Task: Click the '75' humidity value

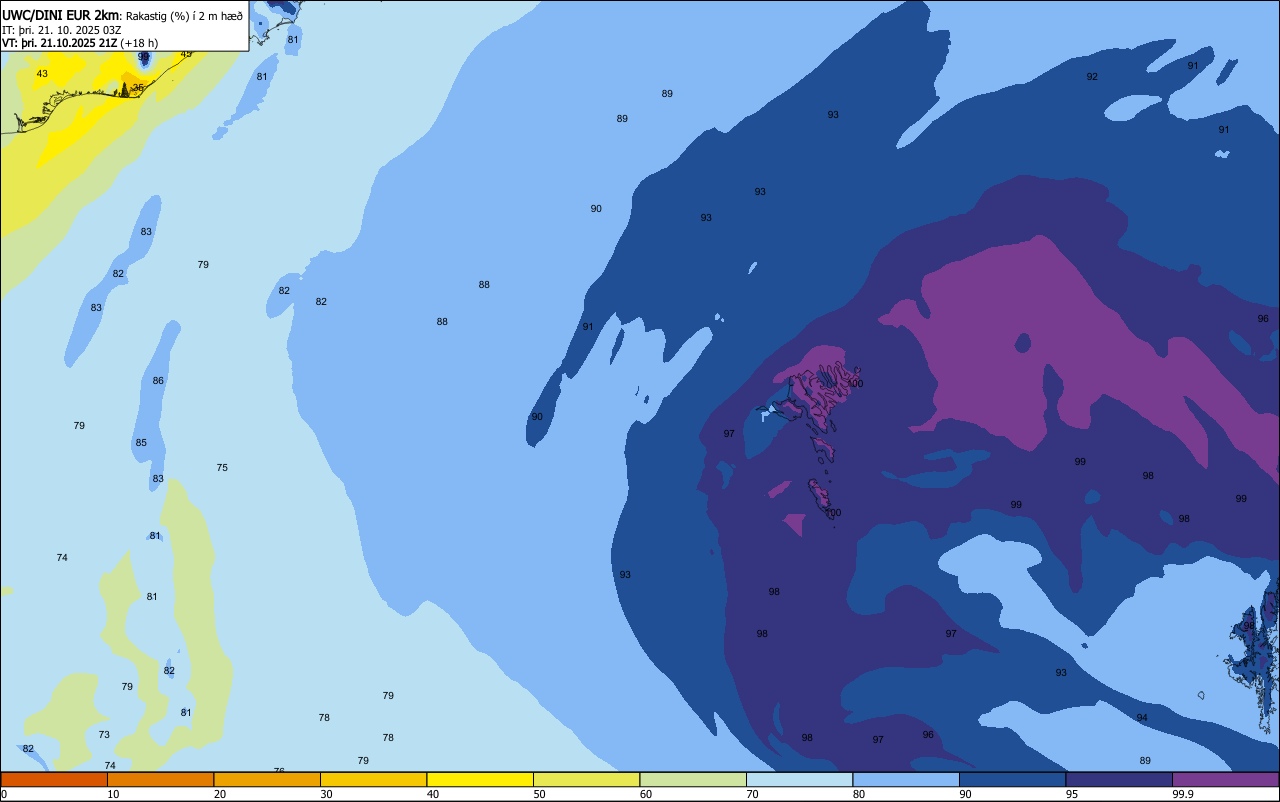Action: [x=222, y=468]
